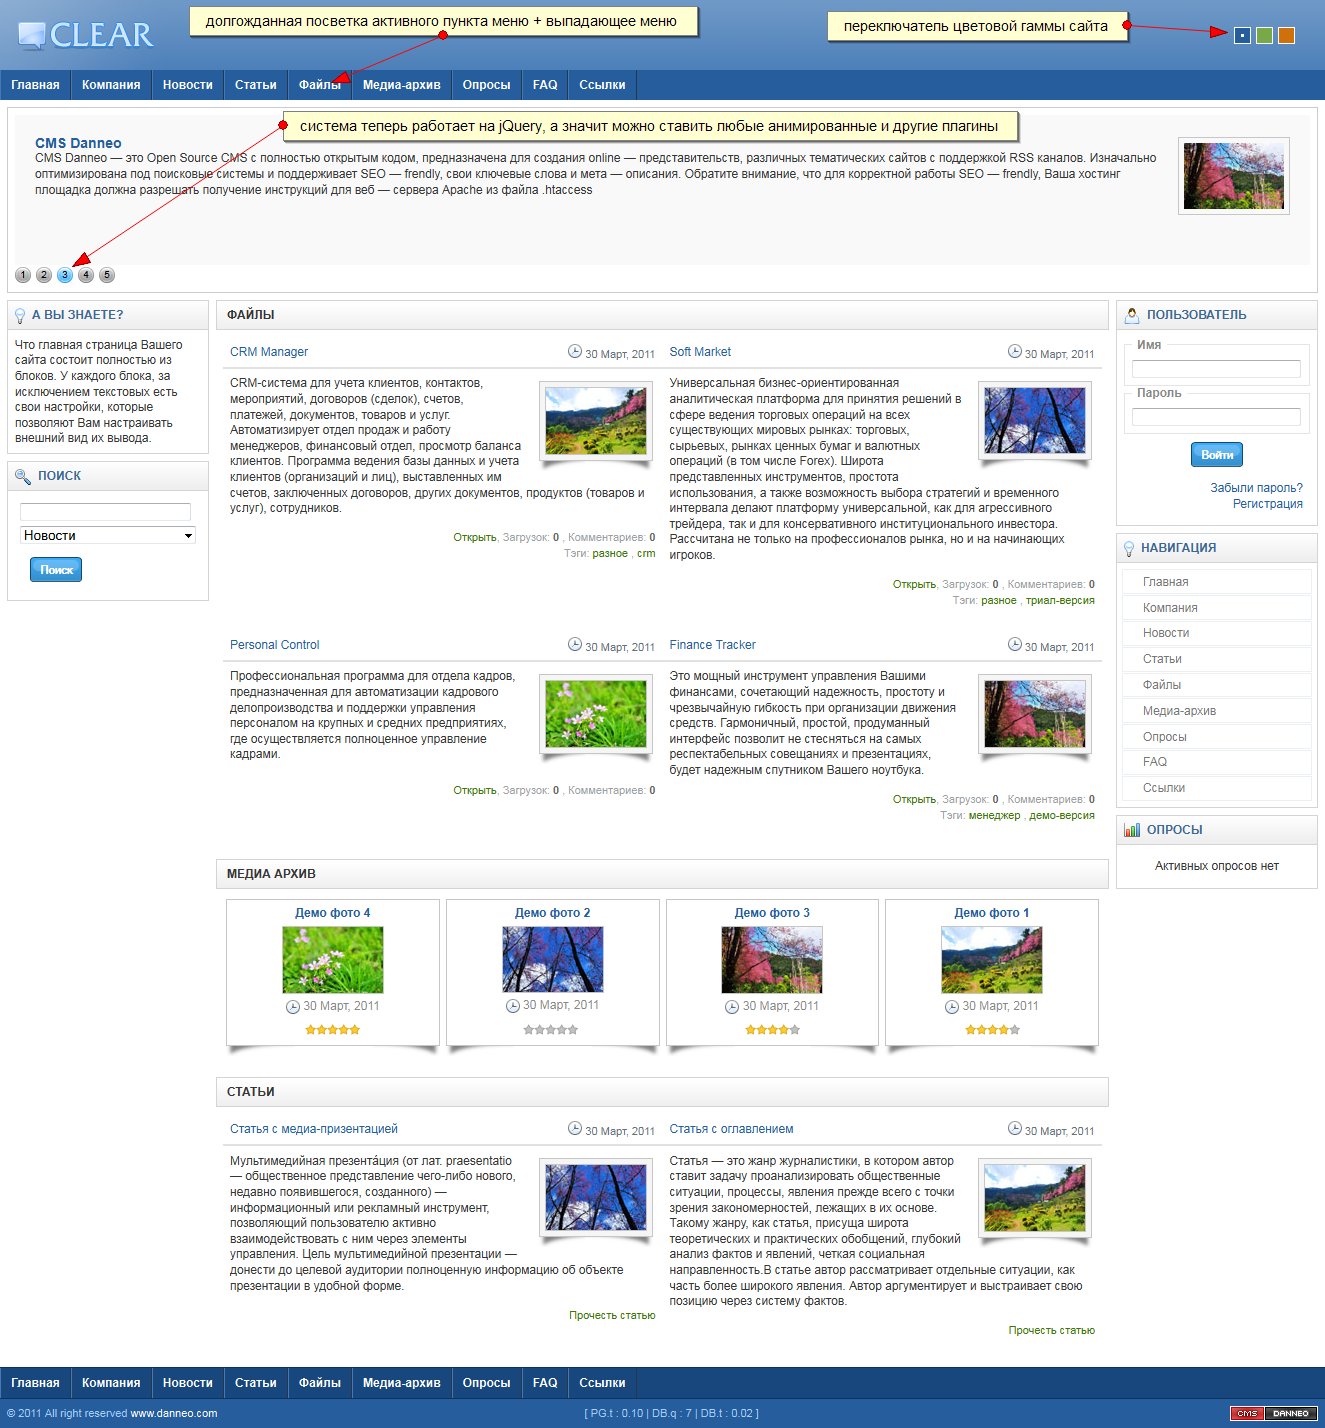Click the chart icon beside ОПРОСЫ
This screenshot has width=1325, height=1428.
(1132, 830)
